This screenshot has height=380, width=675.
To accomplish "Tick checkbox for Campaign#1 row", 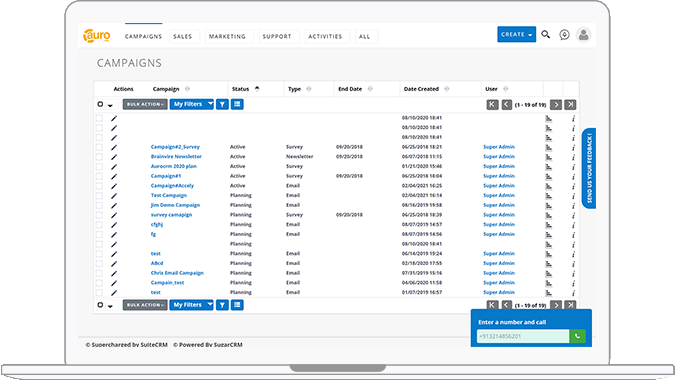I will (99, 176).
